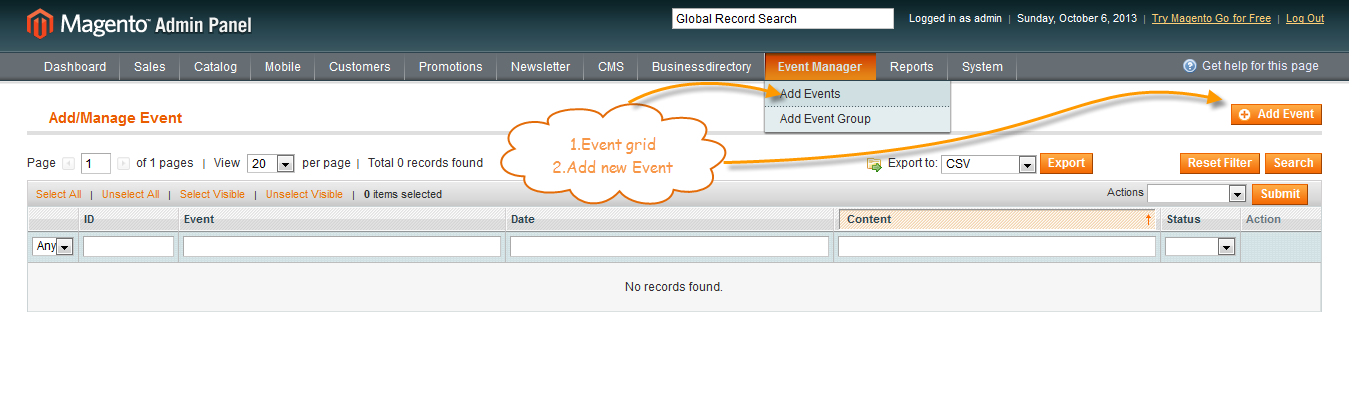
Task: Open the CMS menu
Action: 611,67
